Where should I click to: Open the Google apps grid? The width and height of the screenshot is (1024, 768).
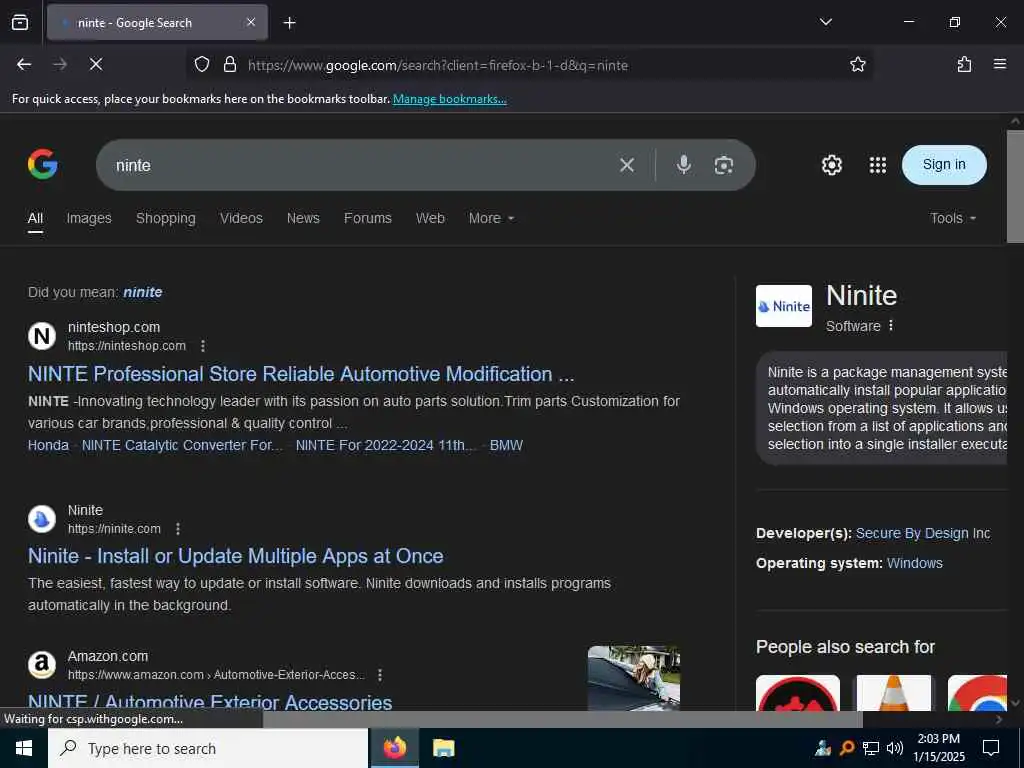click(878, 165)
